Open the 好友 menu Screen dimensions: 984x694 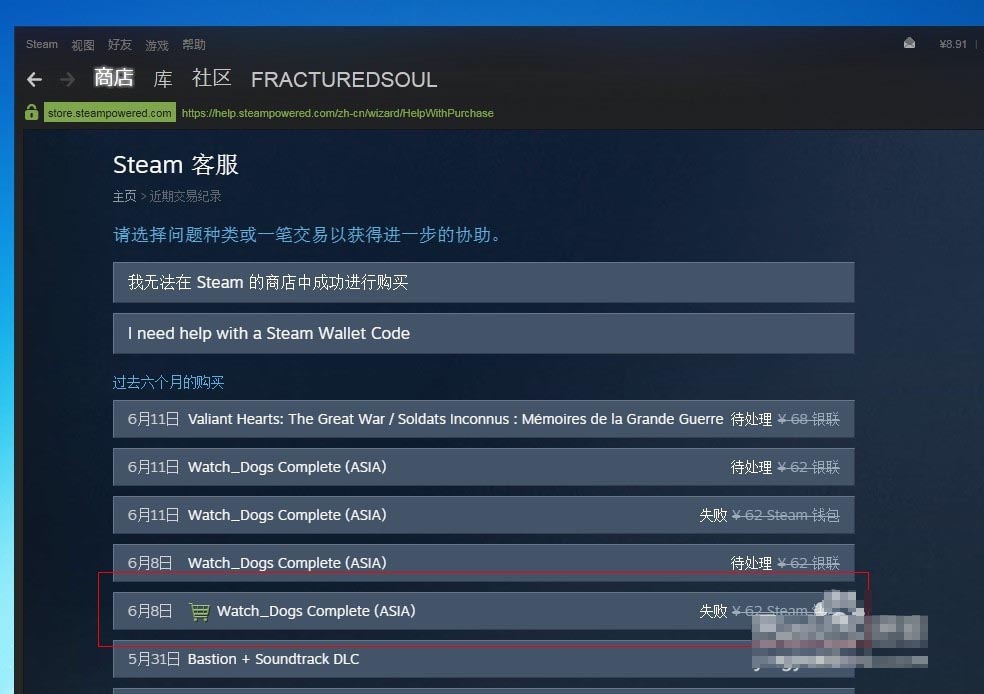click(119, 45)
